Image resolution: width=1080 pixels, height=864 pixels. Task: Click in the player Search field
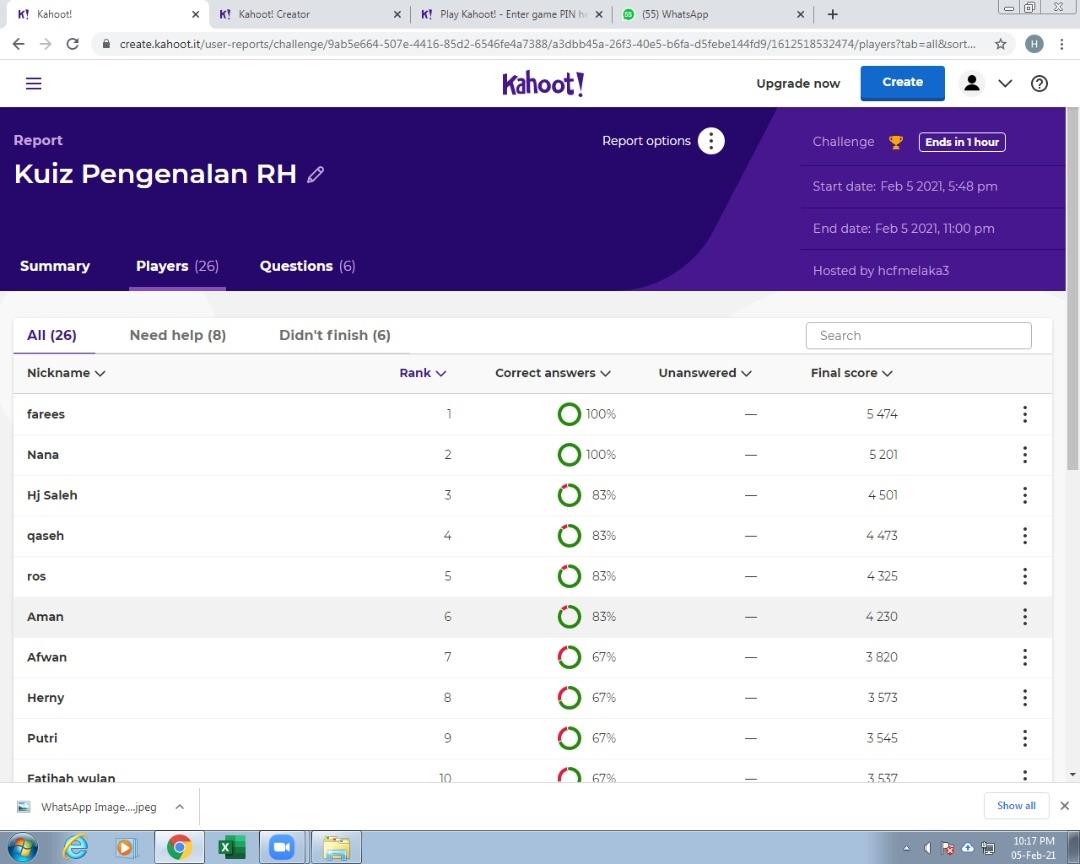[x=918, y=336]
